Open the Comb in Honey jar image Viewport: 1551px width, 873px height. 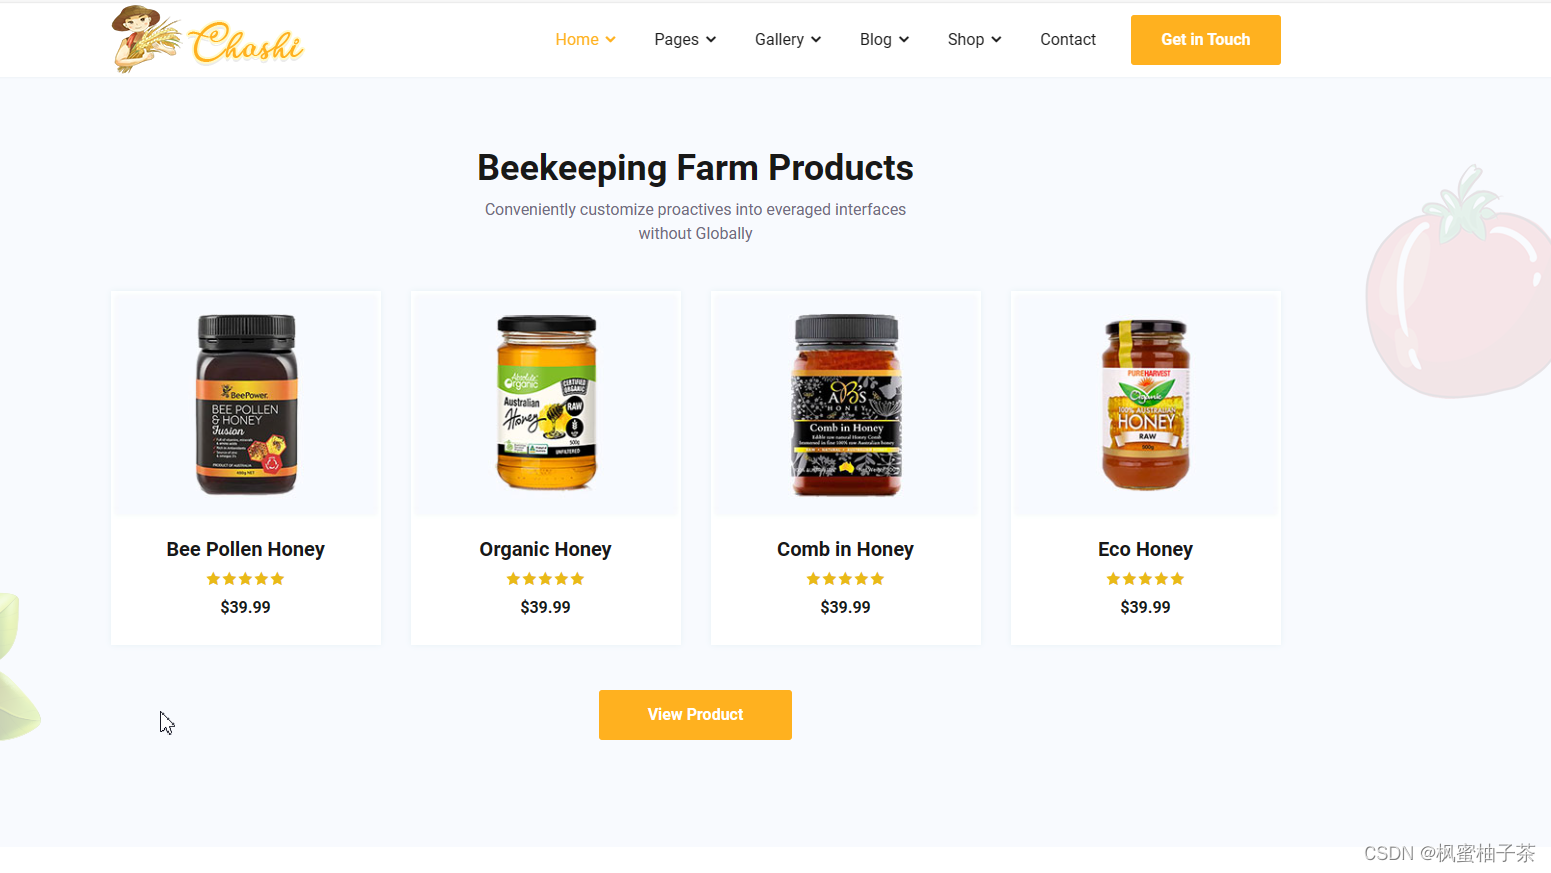click(x=846, y=405)
